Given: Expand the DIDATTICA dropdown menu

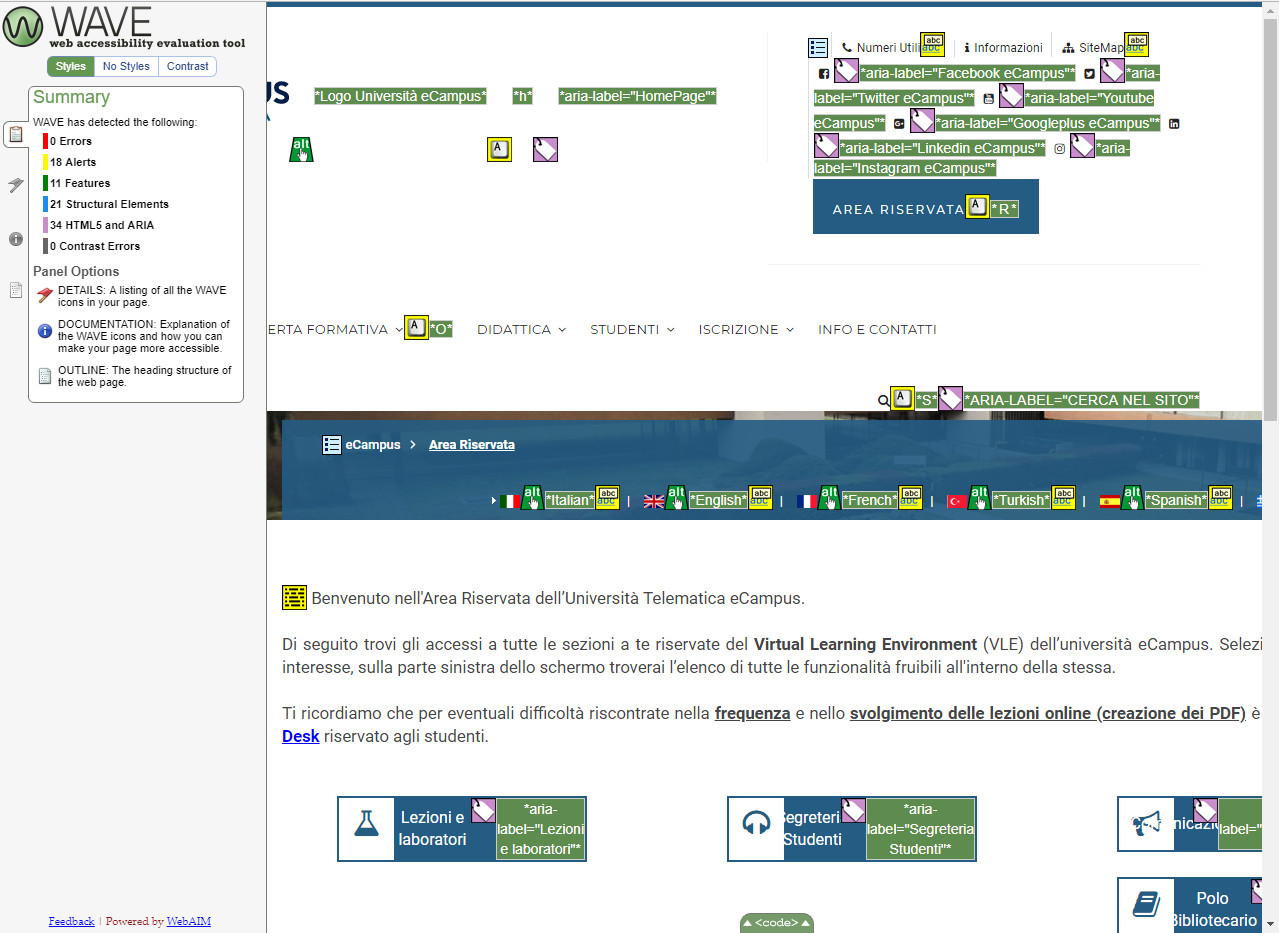Looking at the screenshot, I should (521, 329).
